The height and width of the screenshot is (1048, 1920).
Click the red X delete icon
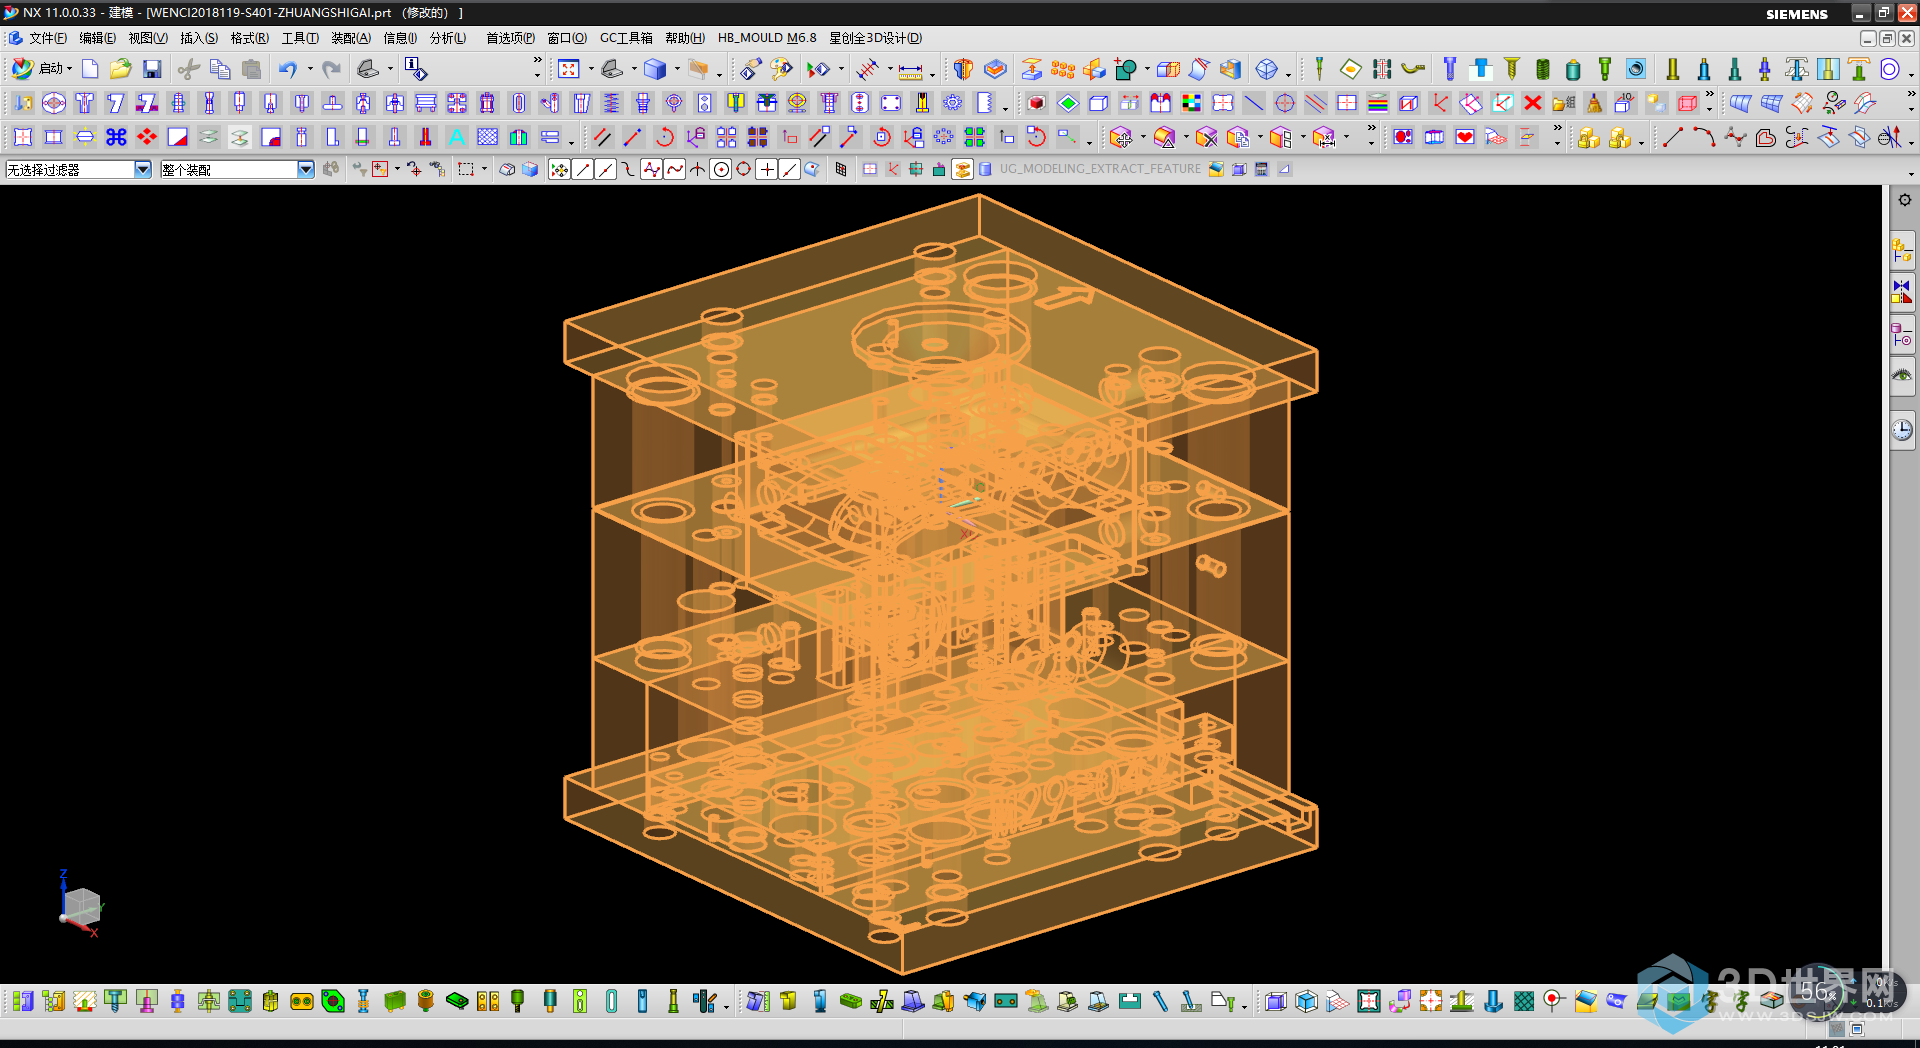pyautogui.click(x=1532, y=103)
